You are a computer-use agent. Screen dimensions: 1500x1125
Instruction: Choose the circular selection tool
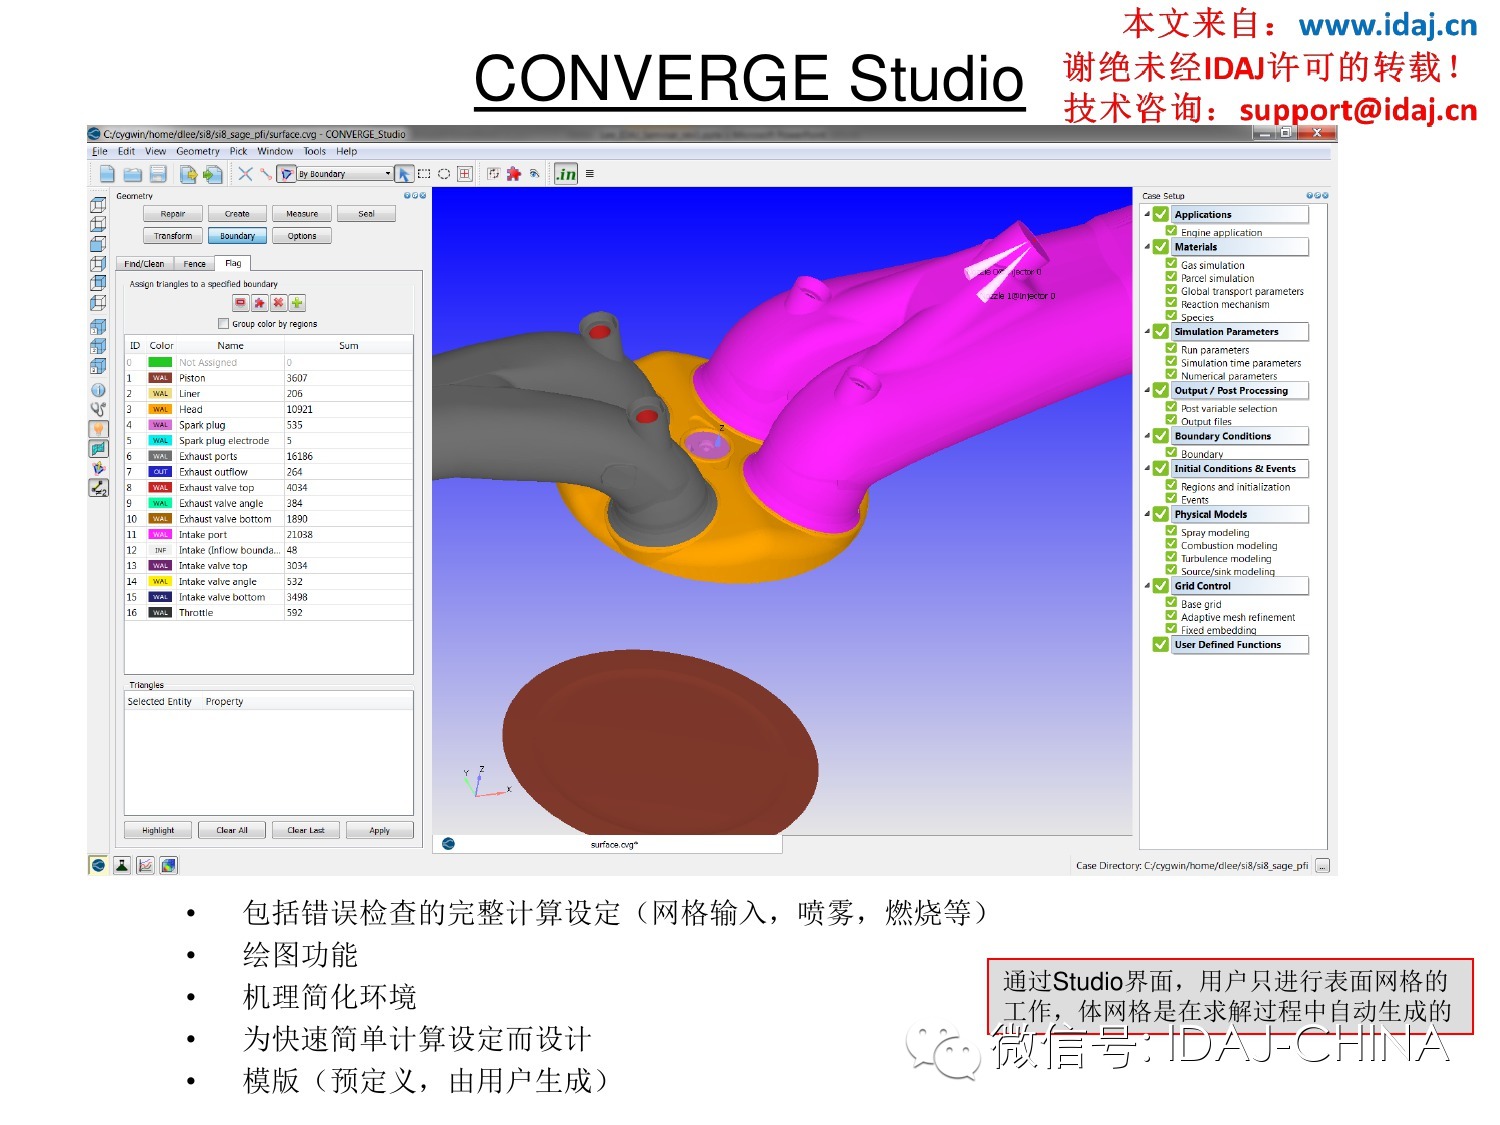coord(444,174)
